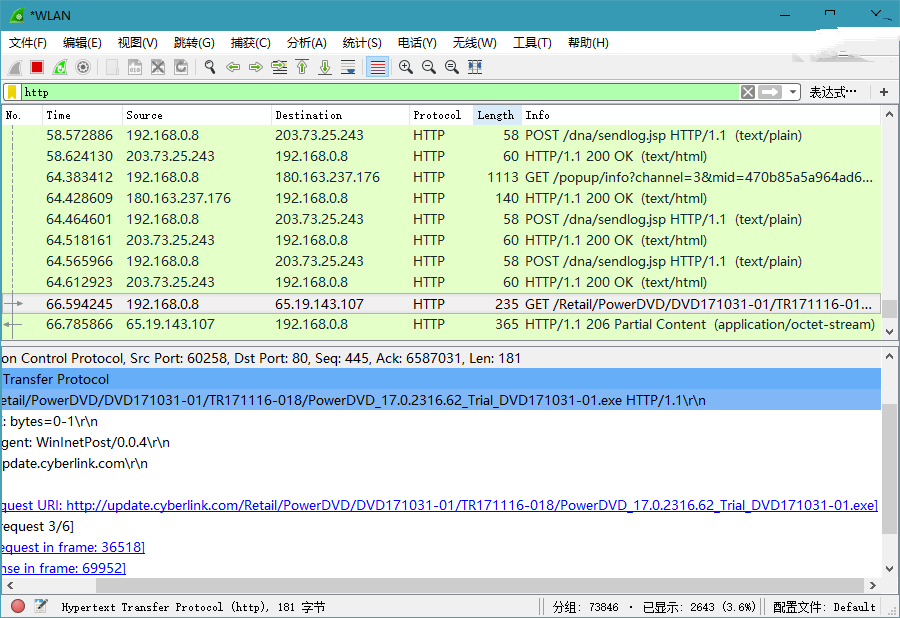Screen dimensions: 900x618
Task: Zoom in on packet text
Action: pos(405,67)
